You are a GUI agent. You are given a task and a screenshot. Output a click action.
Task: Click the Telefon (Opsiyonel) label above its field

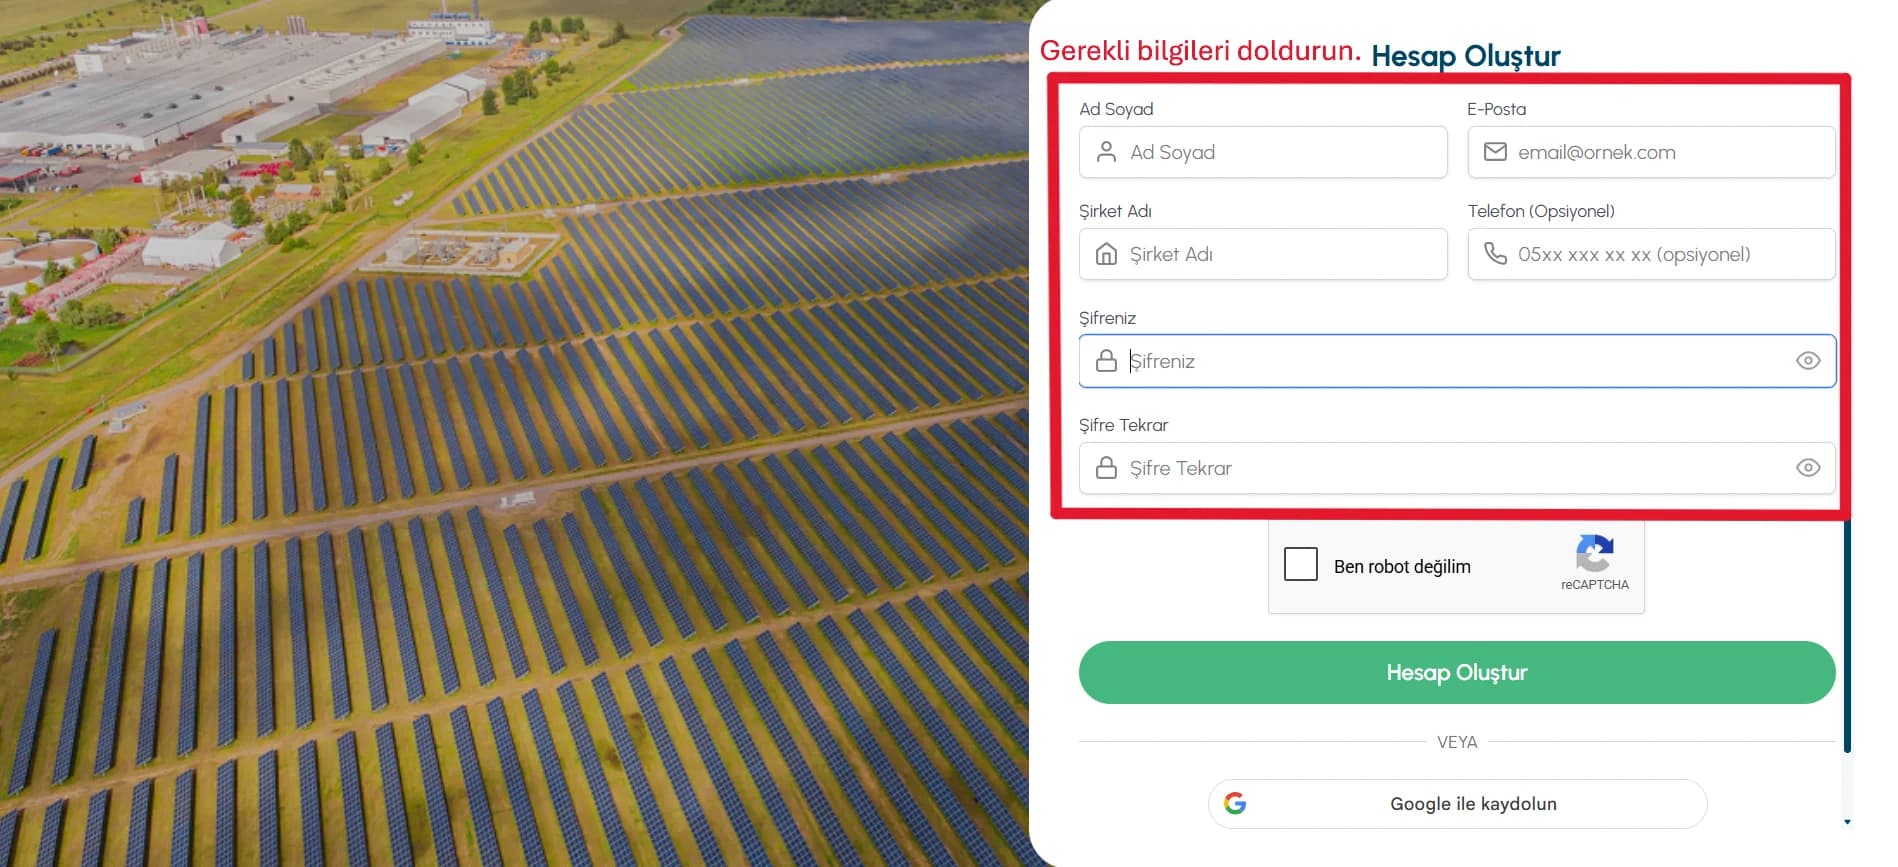[x=1541, y=211]
